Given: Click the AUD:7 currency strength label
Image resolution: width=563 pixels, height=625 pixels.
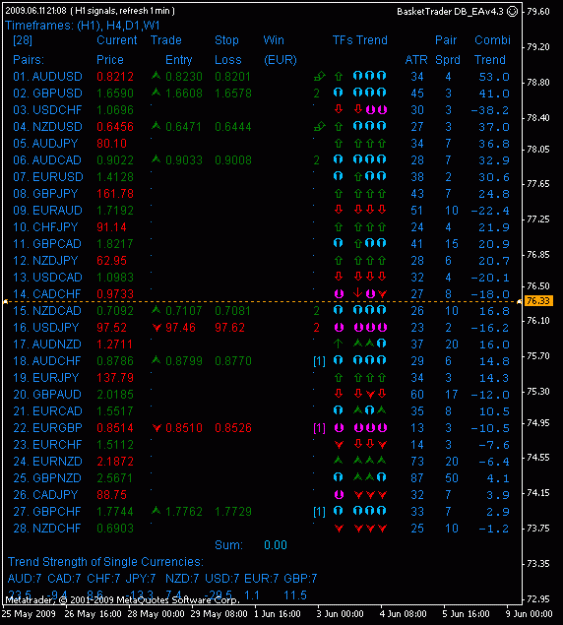Looking at the screenshot, I should click(24, 579).
